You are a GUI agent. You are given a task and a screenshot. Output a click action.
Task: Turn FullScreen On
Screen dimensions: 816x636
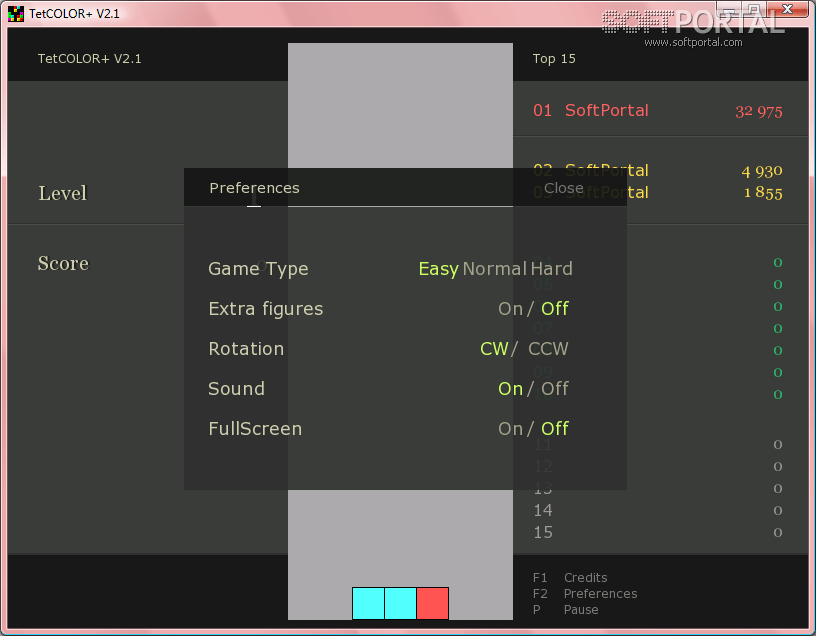(x=510, y=429)
